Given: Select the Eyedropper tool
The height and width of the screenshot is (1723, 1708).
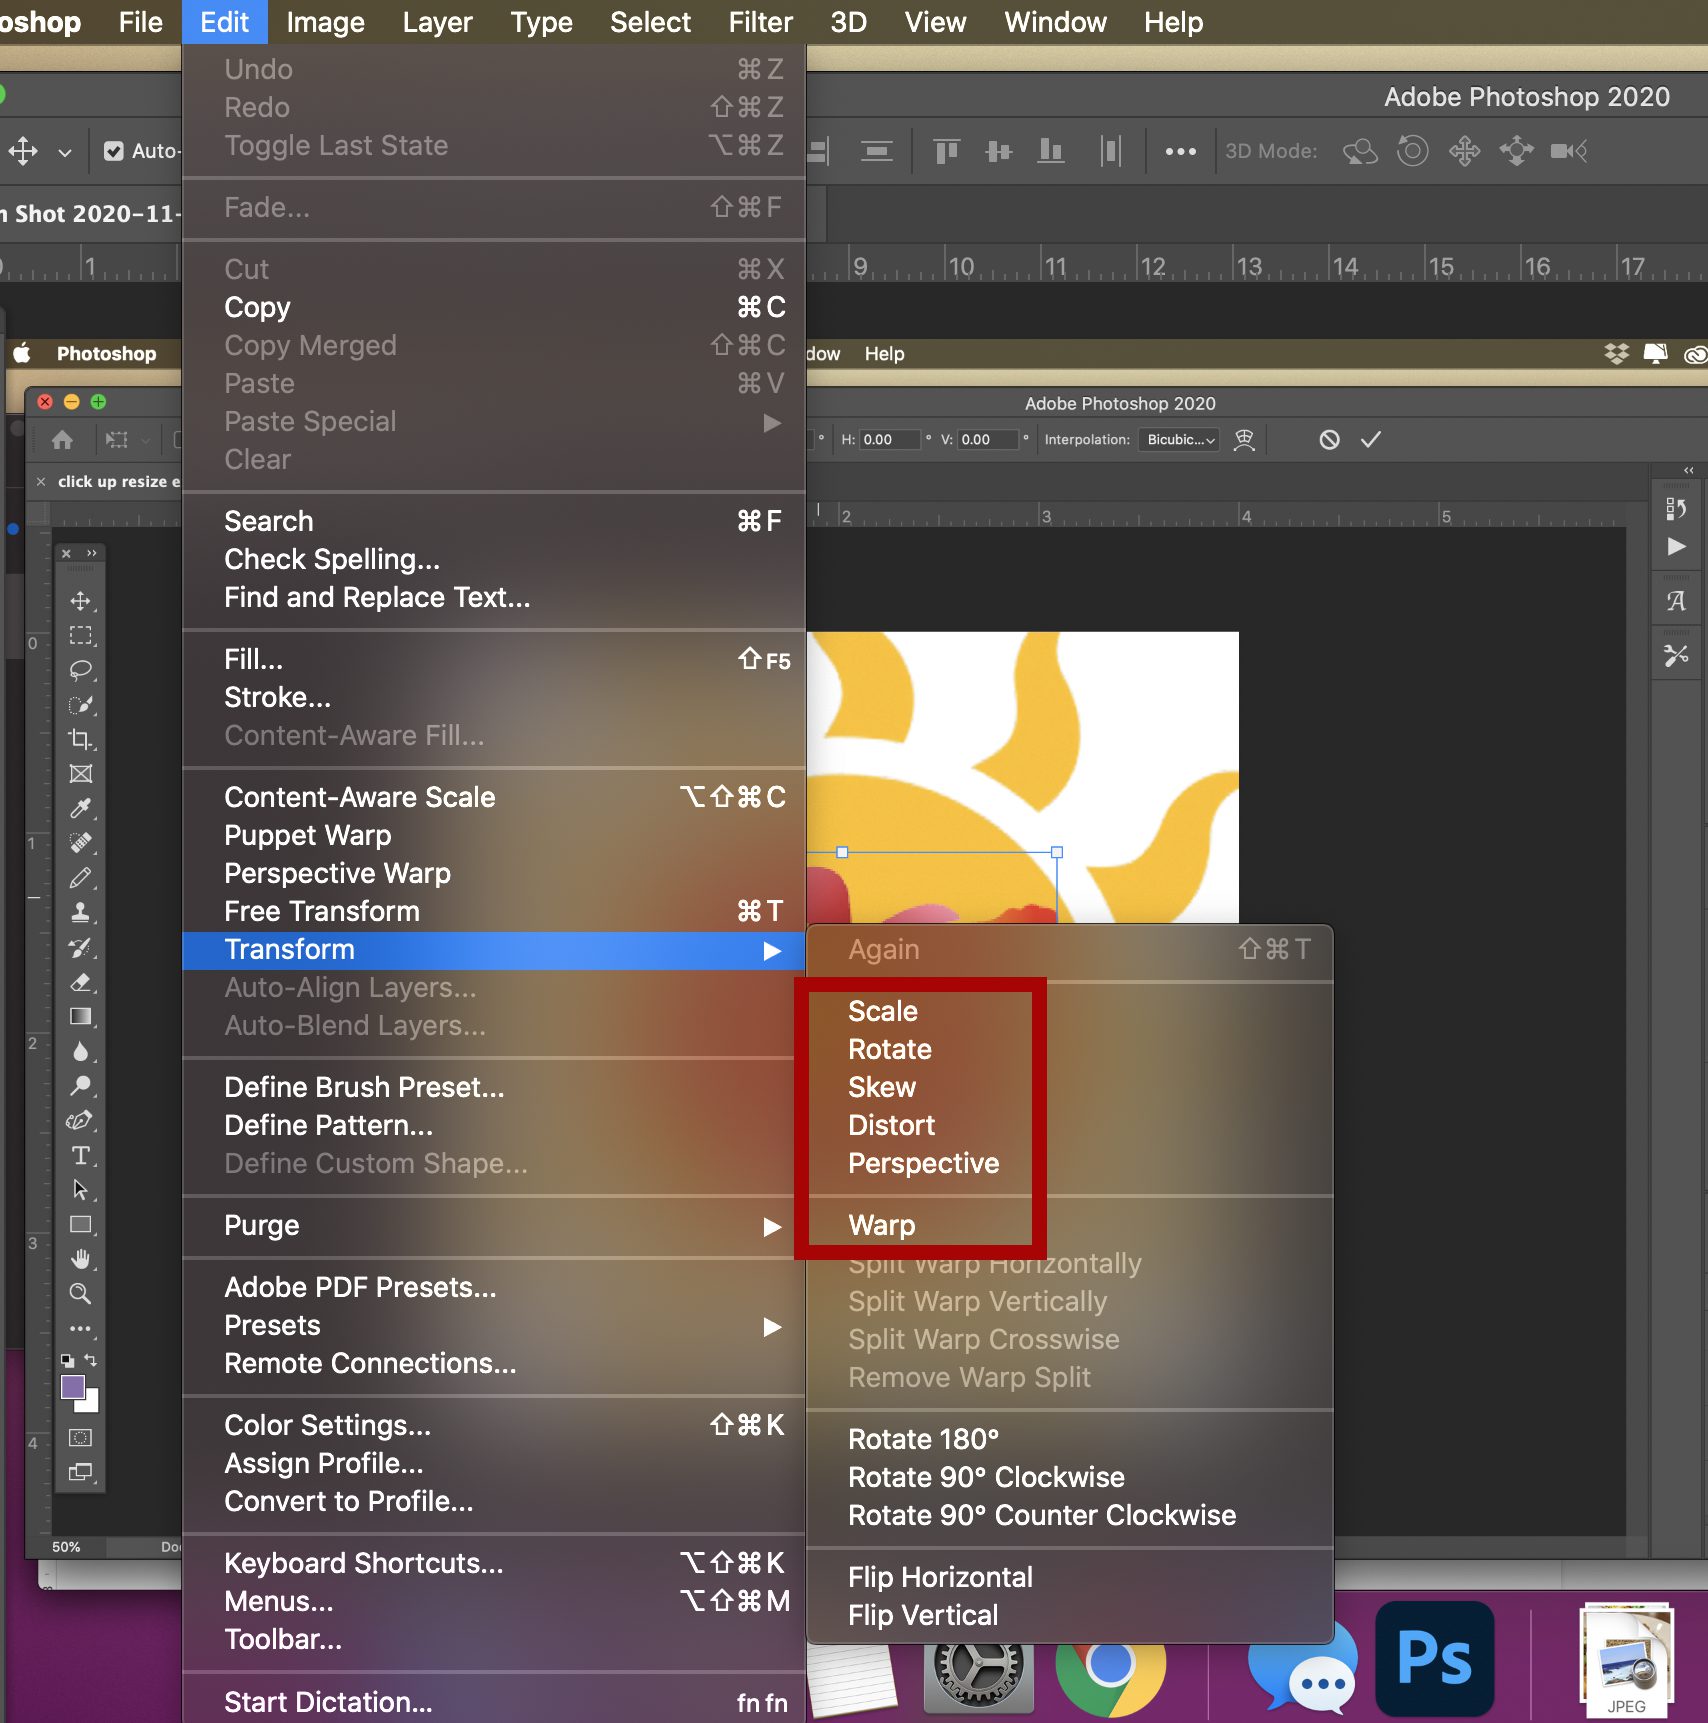Looking at the screenshot, I should coord(80,808).
